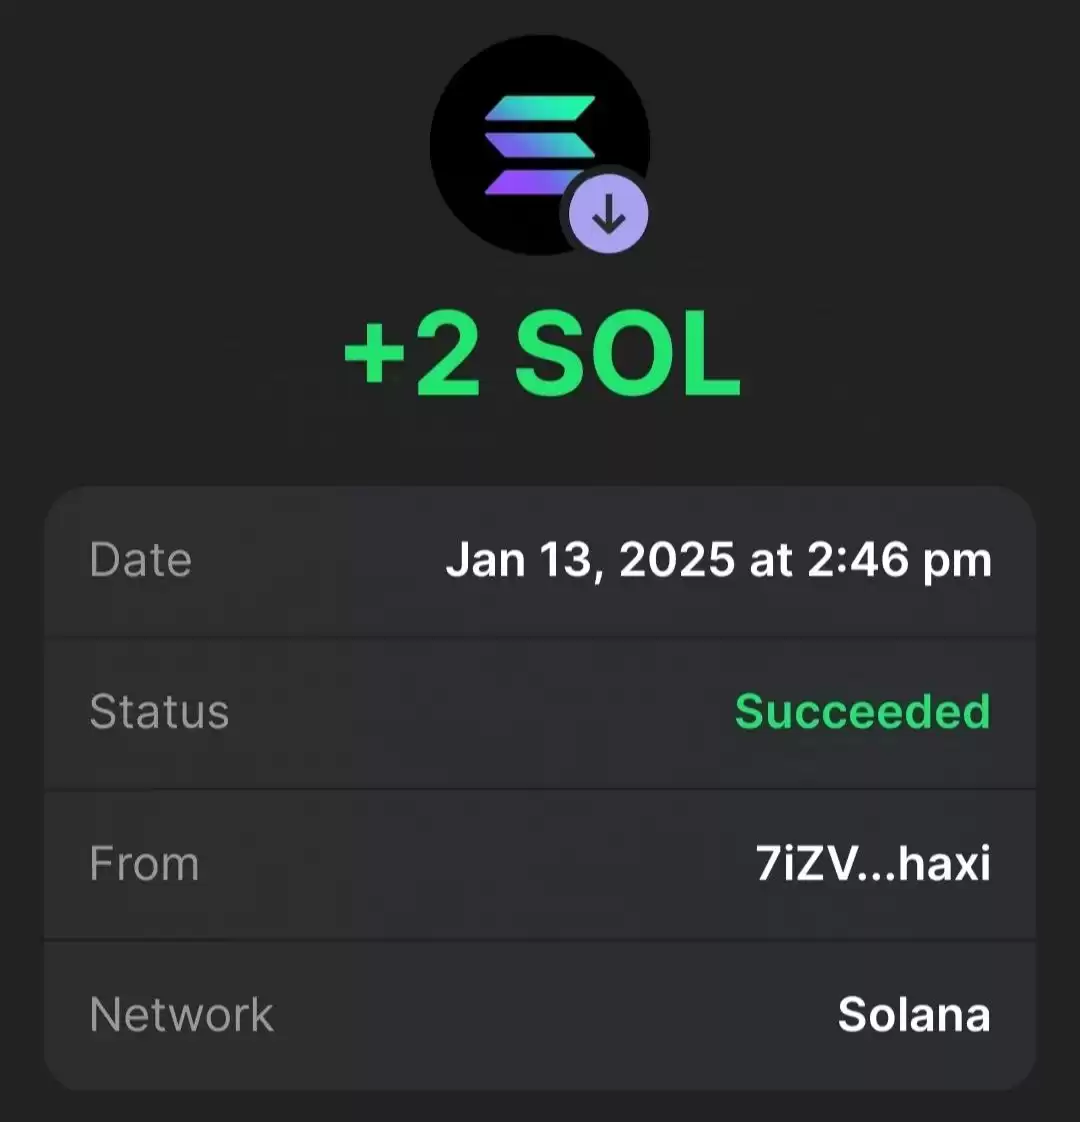Image resolution: width=1080 pixels, height=1122 pixels.
Task: Select the From label
Action: point(144,864)
